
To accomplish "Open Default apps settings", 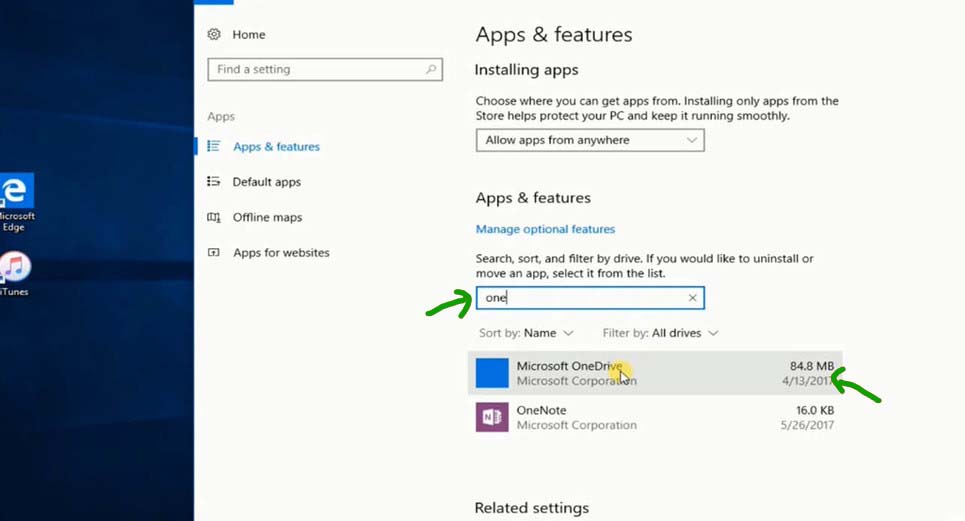I will coord(266,182).
